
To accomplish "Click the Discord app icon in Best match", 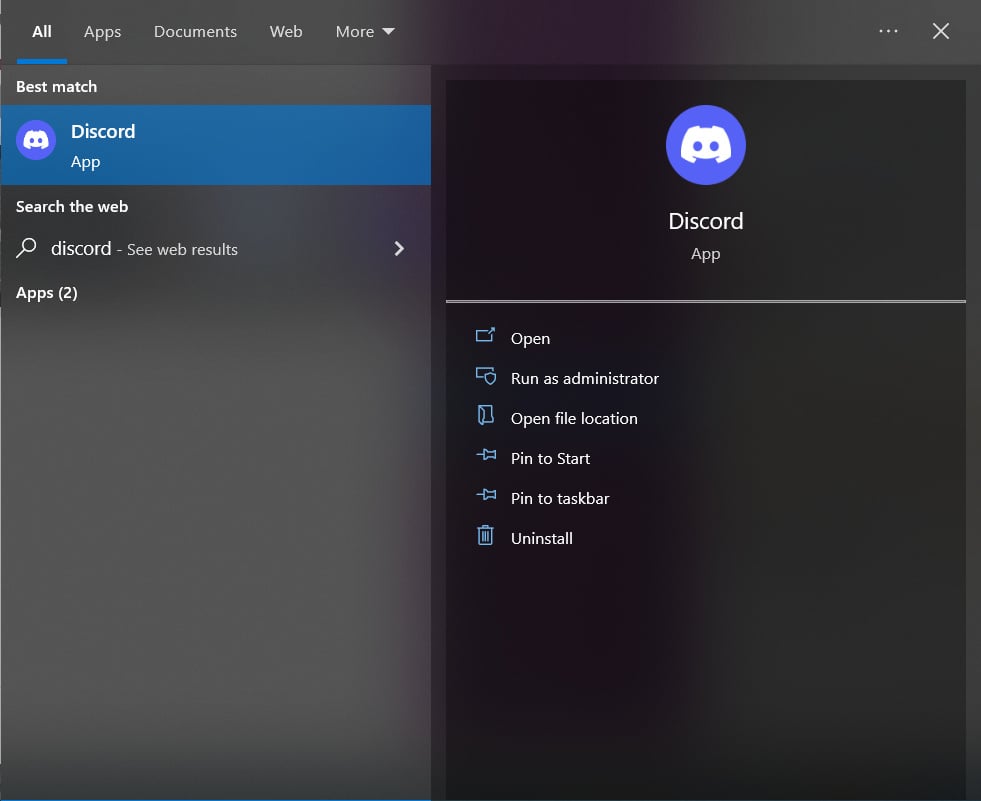I will pyautogui.click(x=36, y=140).
